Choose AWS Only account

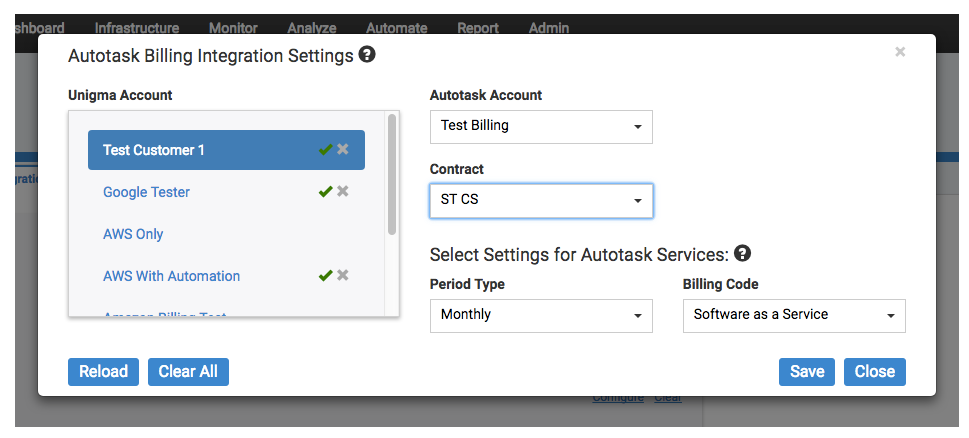coord(133,234)
